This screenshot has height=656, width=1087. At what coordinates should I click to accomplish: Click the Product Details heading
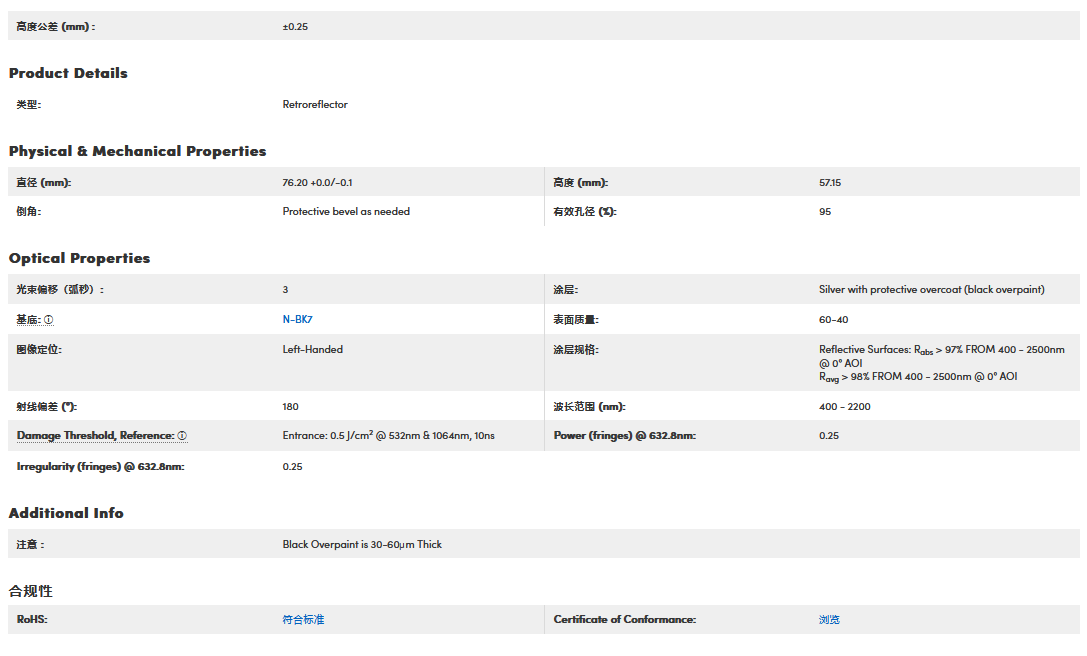68,73
